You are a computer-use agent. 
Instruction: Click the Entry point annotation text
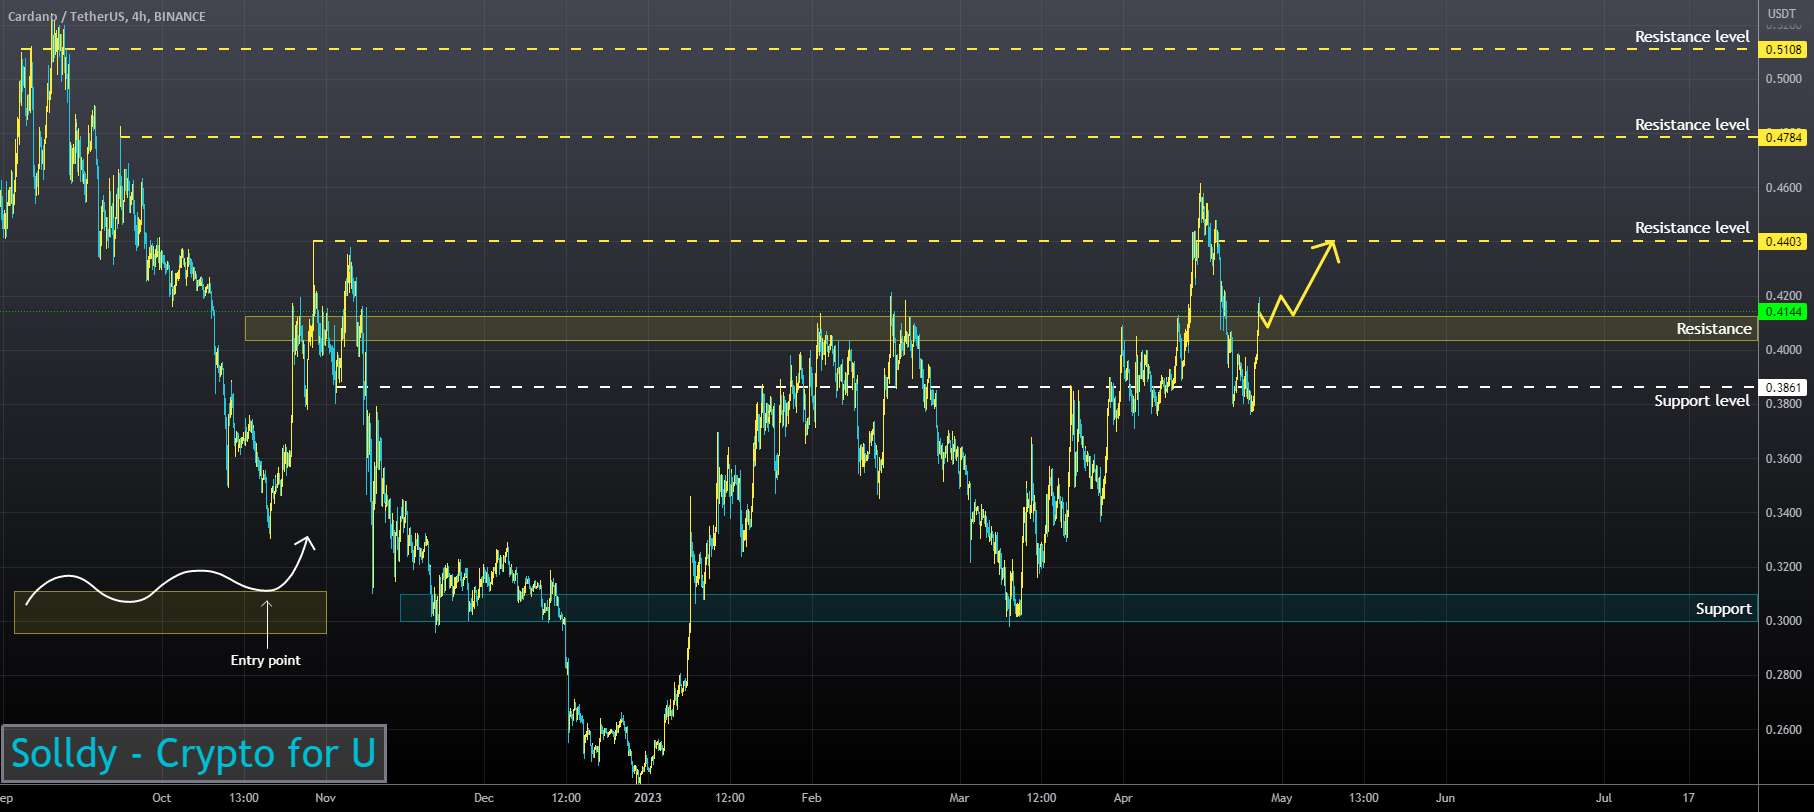[x=265, y=660]
